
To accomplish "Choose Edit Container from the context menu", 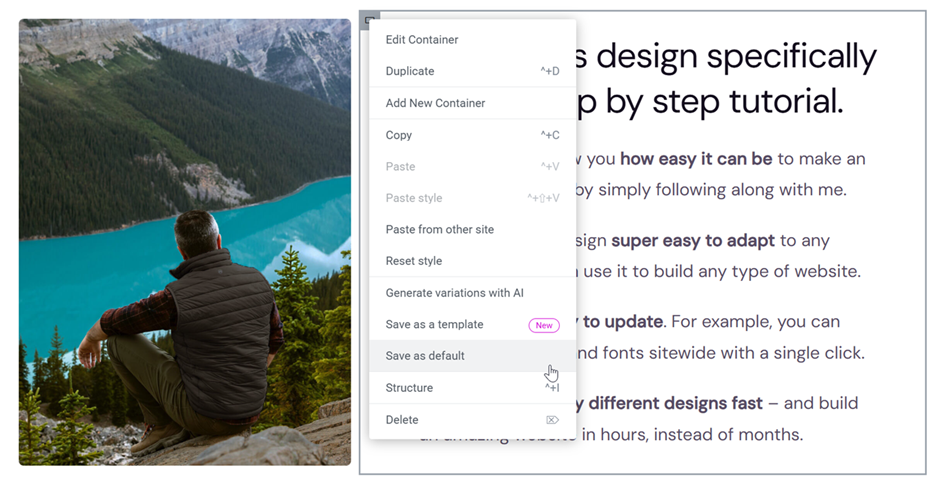I will pos(472,39).
